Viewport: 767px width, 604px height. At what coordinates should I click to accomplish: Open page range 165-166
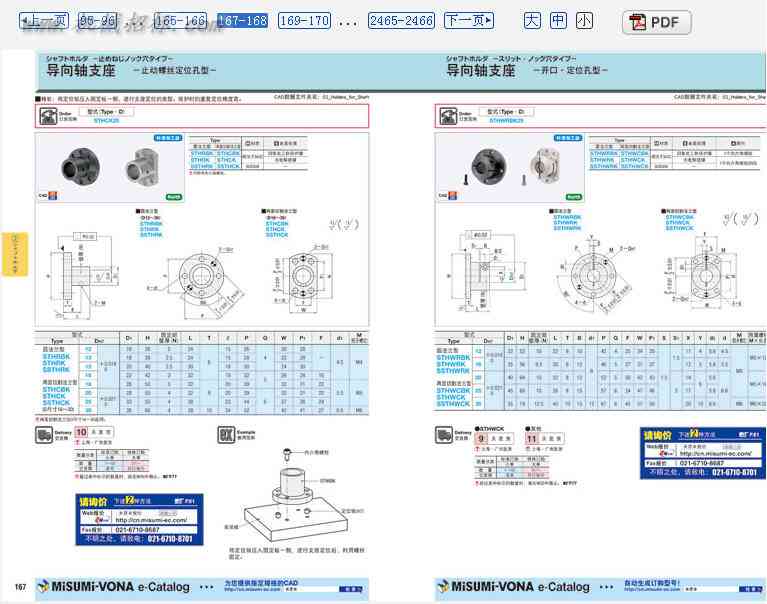(x=180, y=21)
